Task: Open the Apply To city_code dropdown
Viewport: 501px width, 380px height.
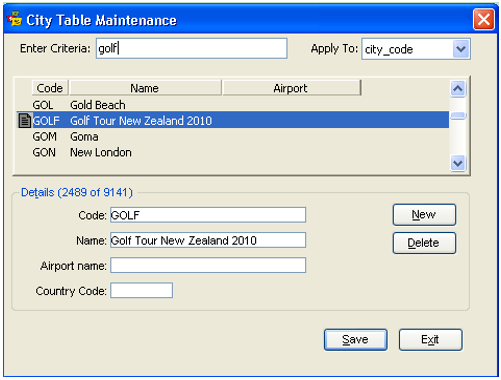Action: tap(461, 49)
